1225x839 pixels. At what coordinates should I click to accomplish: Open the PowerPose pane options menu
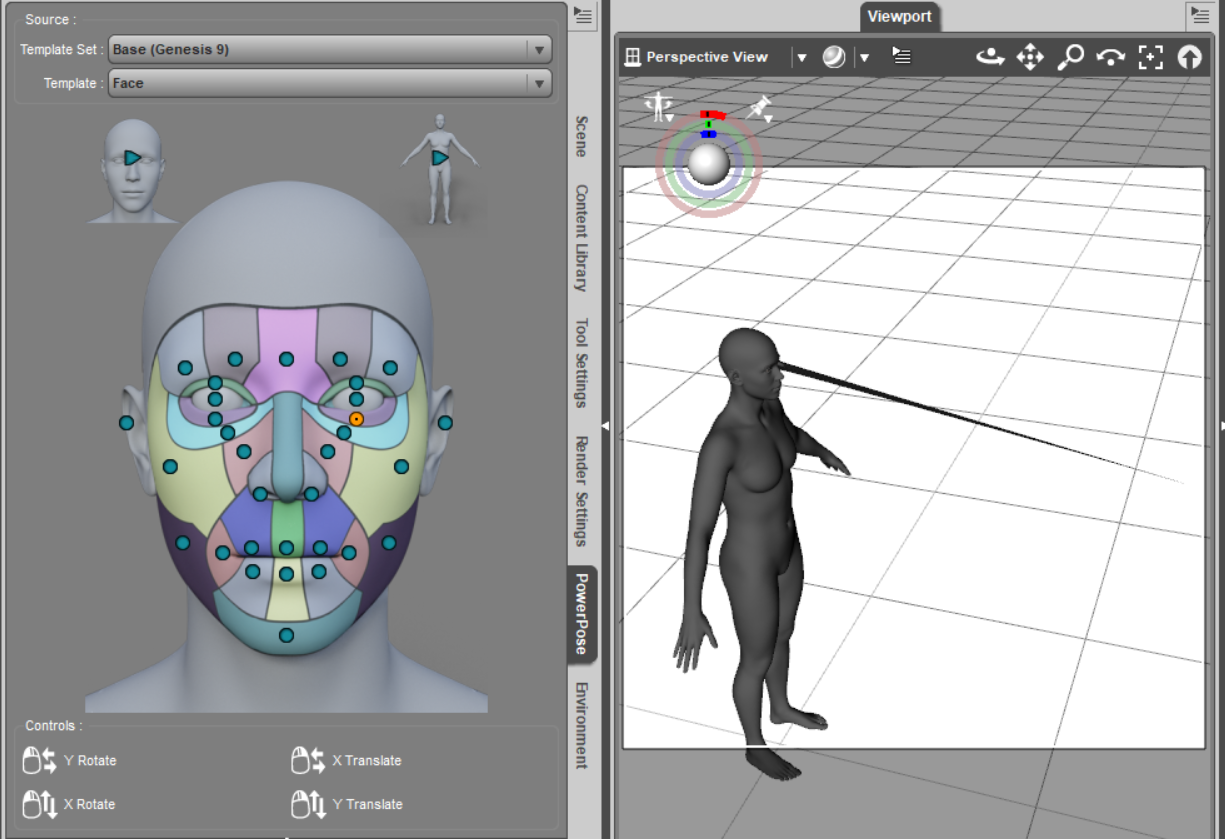coord(583,15)
